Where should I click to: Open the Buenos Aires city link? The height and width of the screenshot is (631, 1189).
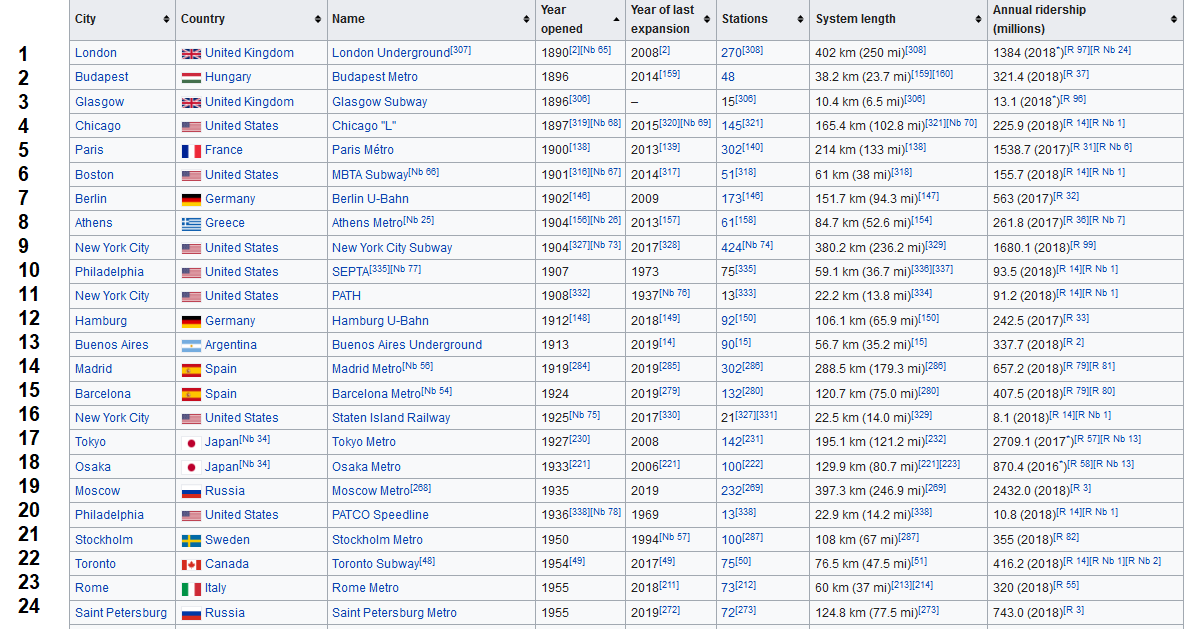[x=111, y=345]
